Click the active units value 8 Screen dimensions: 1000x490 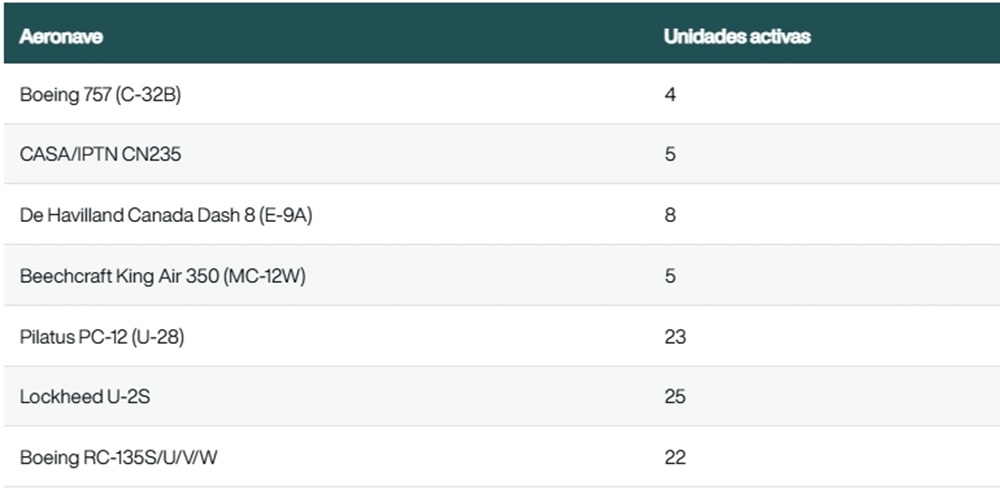pos(670,215)
